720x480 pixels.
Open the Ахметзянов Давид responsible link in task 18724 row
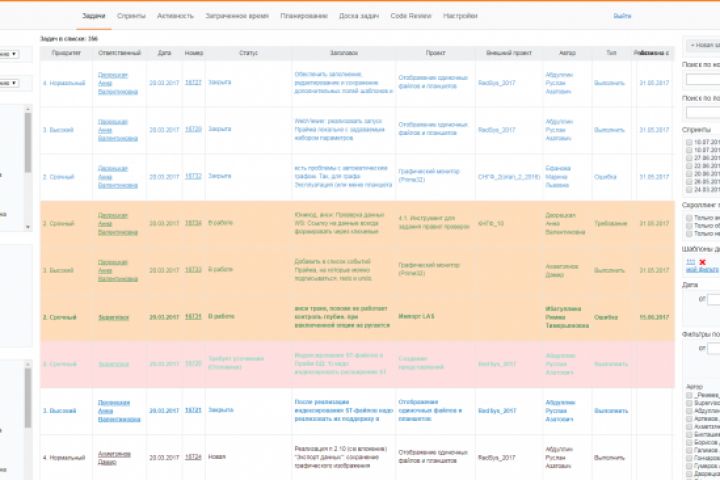114,458
